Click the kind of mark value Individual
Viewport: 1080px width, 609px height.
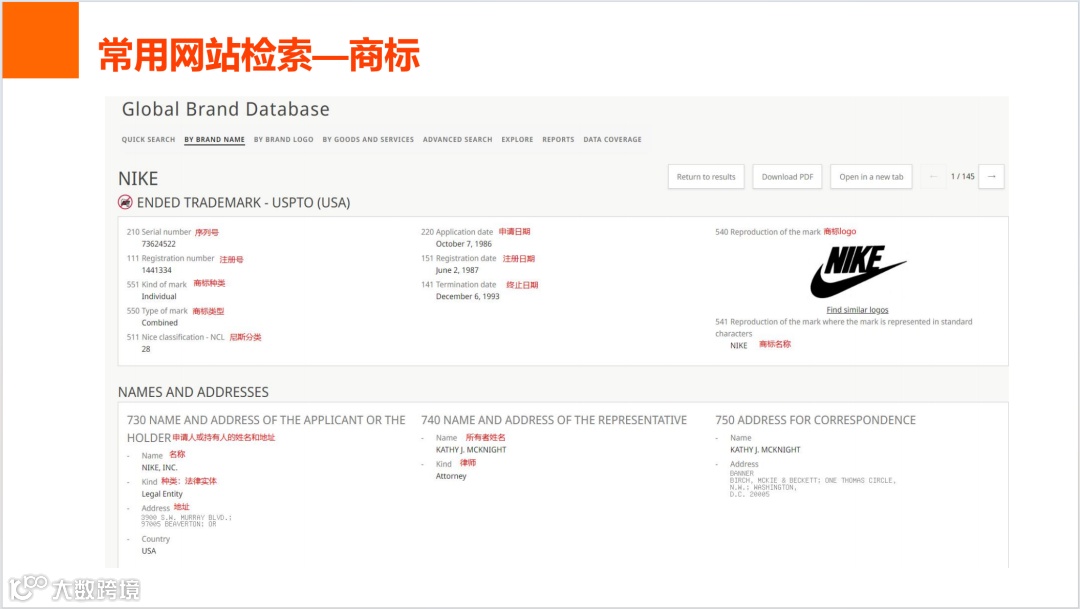(159, 296)
